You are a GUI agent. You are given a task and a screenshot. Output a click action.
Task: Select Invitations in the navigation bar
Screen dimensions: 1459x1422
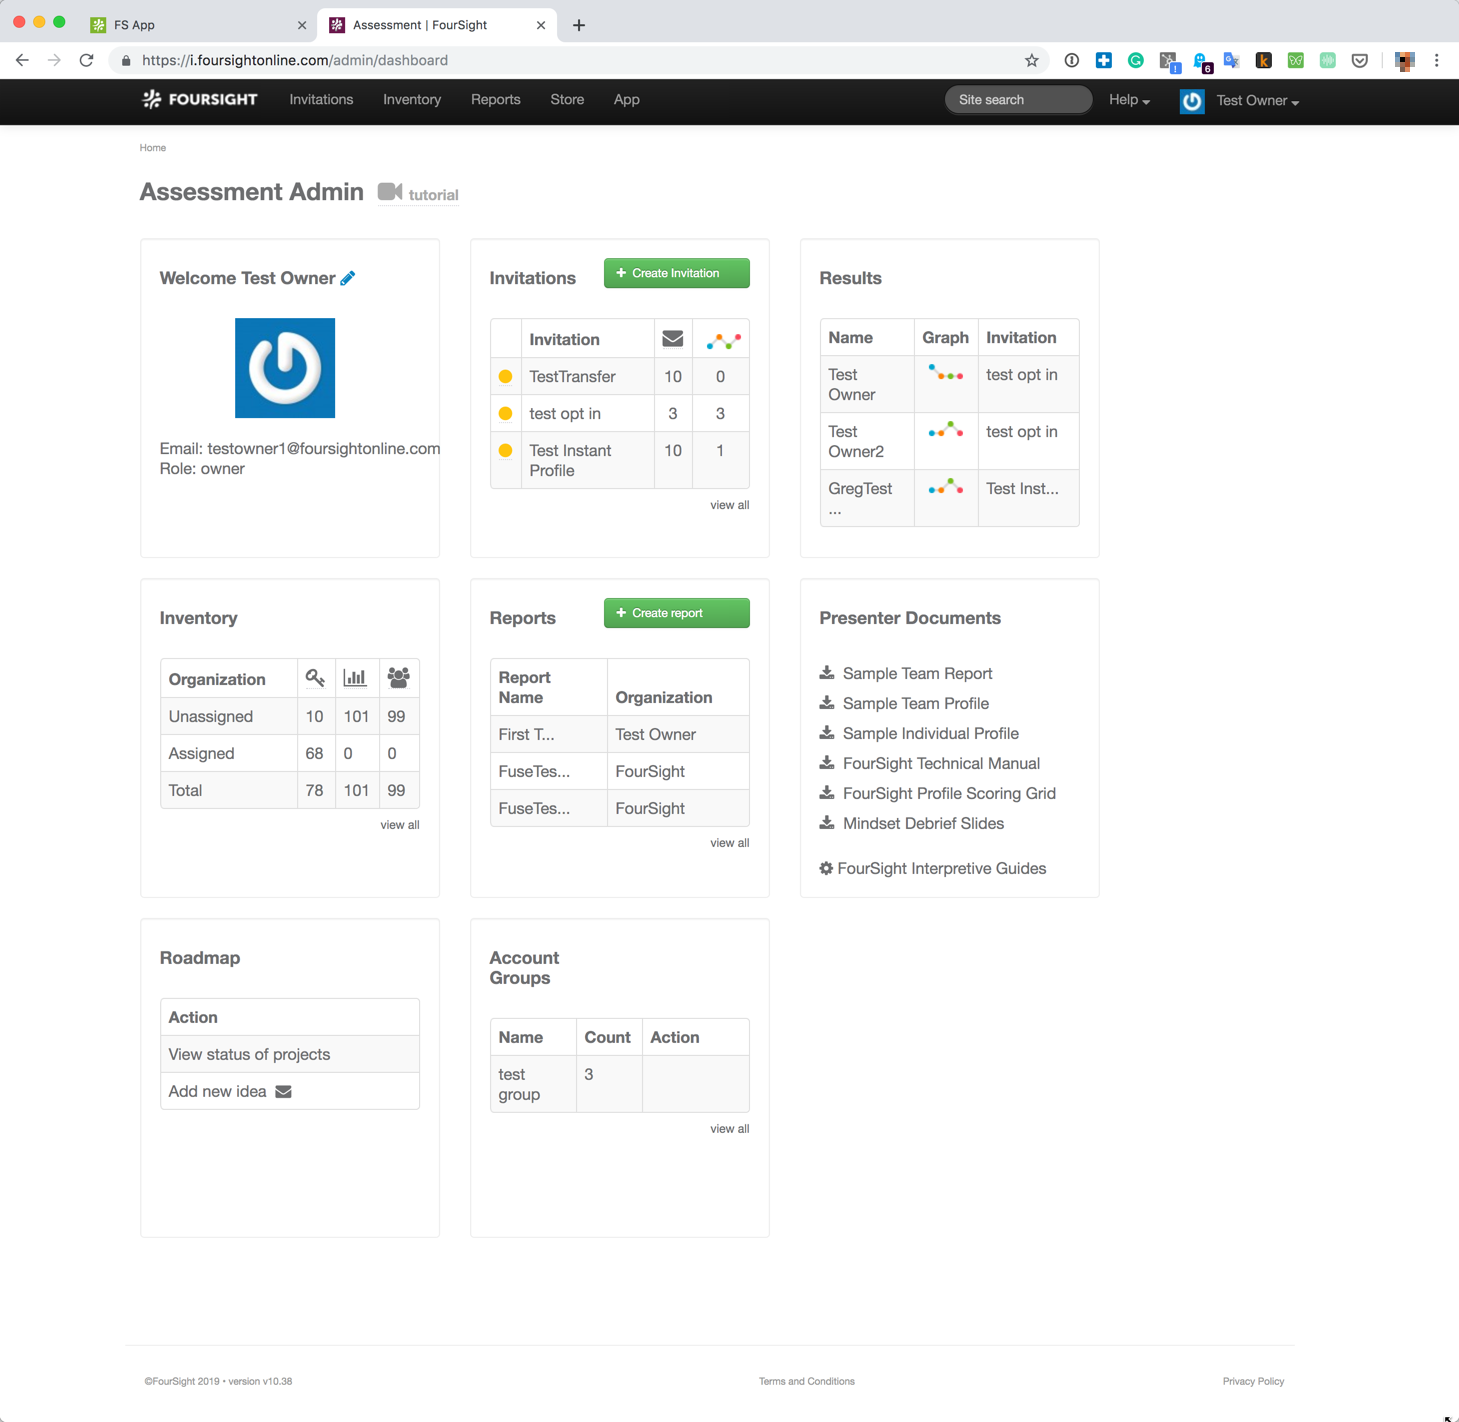point(320,99)
